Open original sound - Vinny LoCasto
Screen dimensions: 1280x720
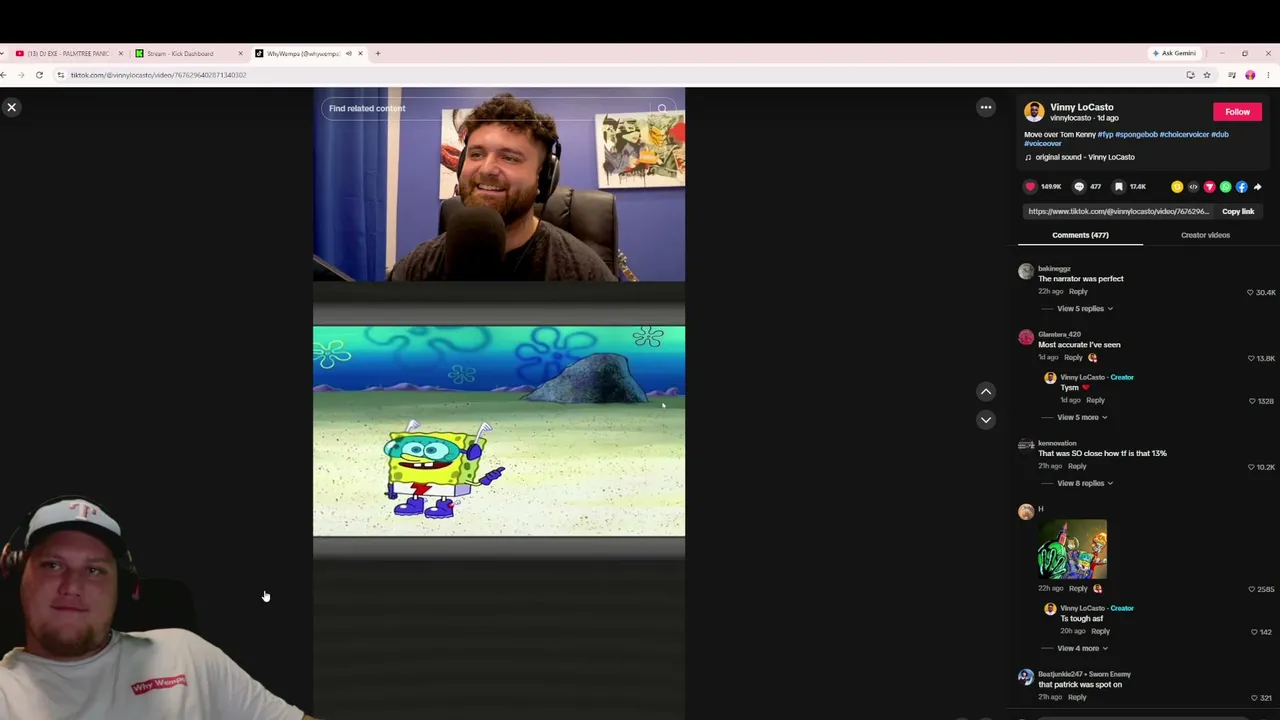1085,157
